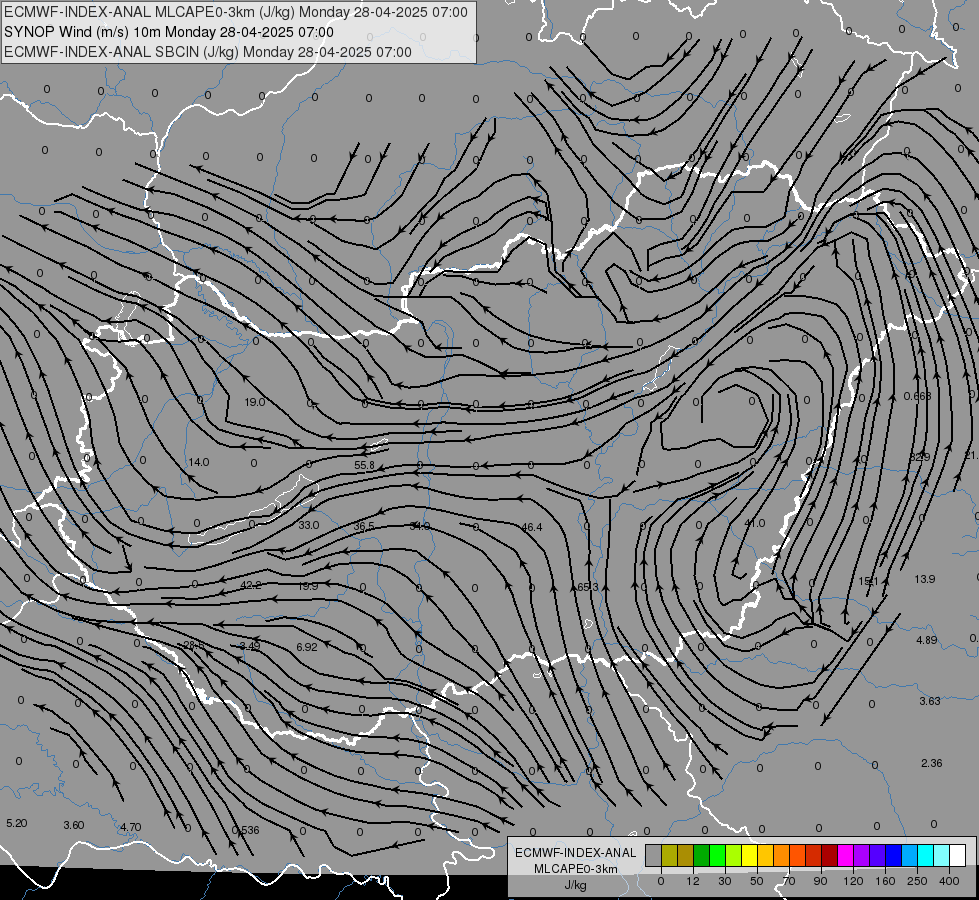This screenshot has height=900, width=979.
Task: Click legend tick value 120
Action: click(853, 881)
